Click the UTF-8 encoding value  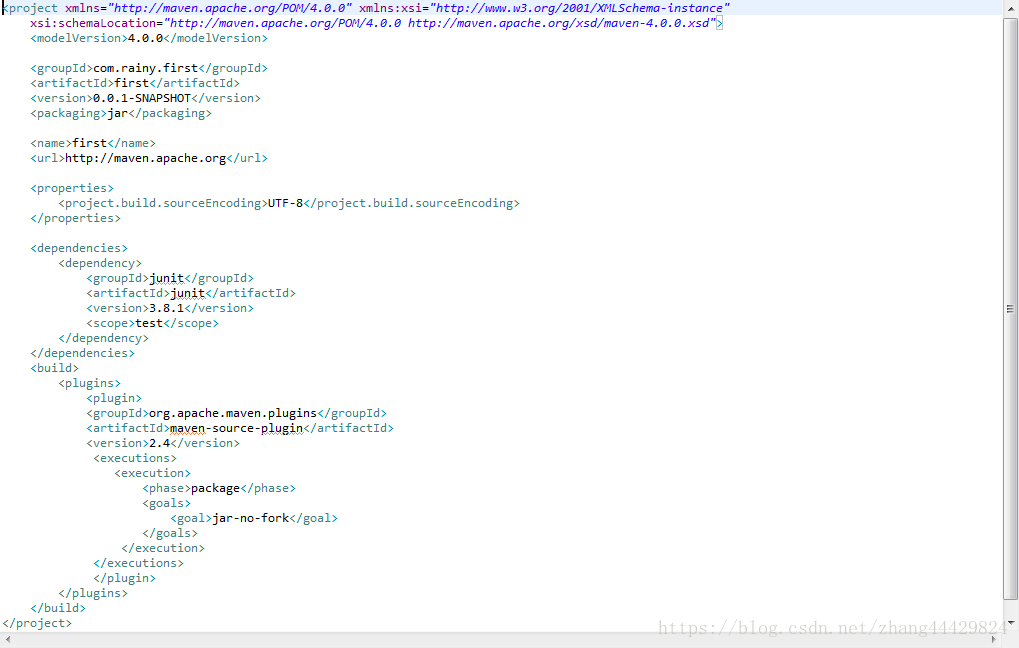285,203
